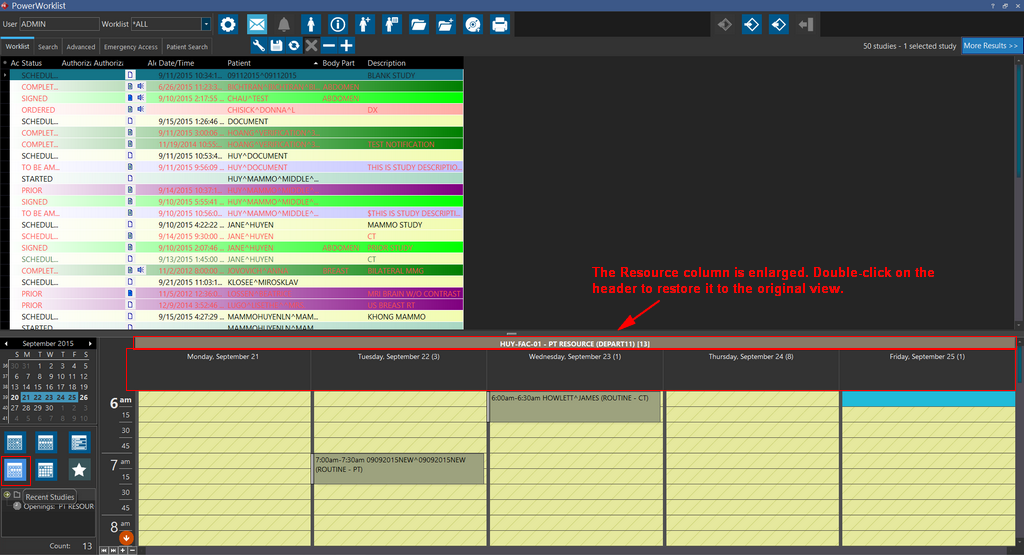Click the info circle icon

(338, 23)
